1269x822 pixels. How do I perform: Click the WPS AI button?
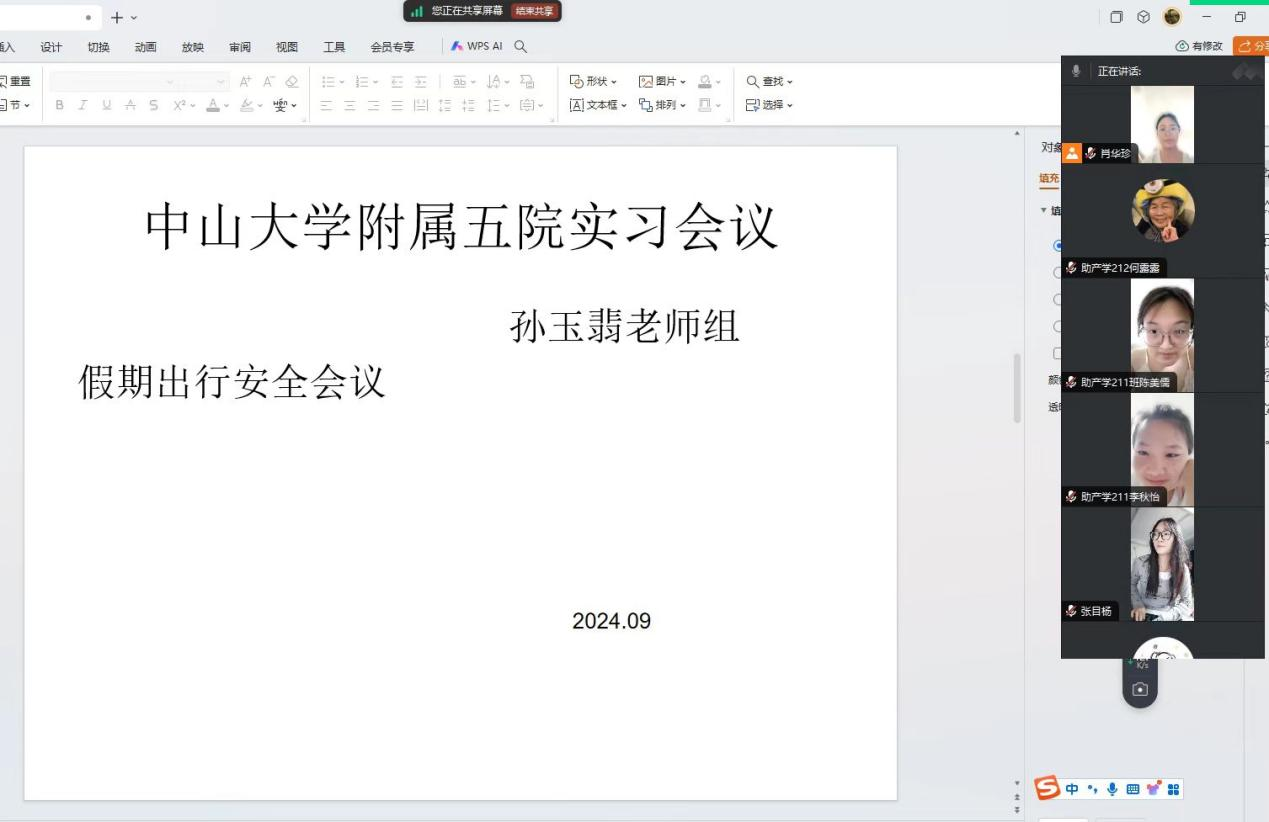pos(477,46)
